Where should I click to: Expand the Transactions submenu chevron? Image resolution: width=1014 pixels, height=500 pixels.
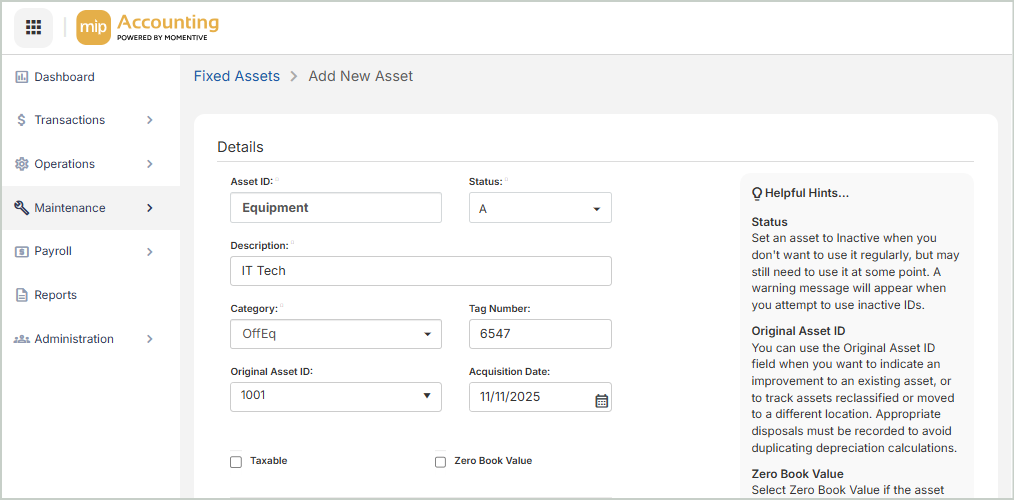tap(150, 120)
